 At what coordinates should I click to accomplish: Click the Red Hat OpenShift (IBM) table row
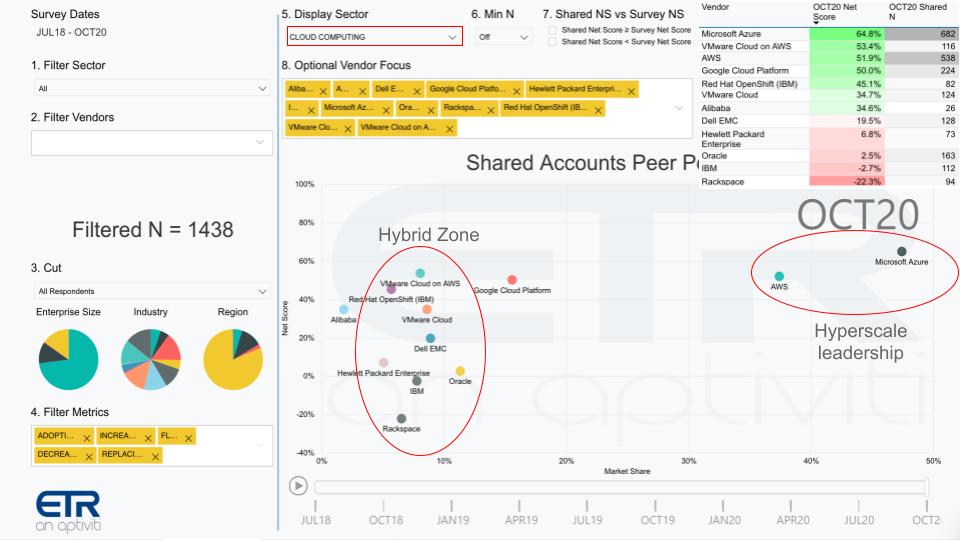point(828,84)
